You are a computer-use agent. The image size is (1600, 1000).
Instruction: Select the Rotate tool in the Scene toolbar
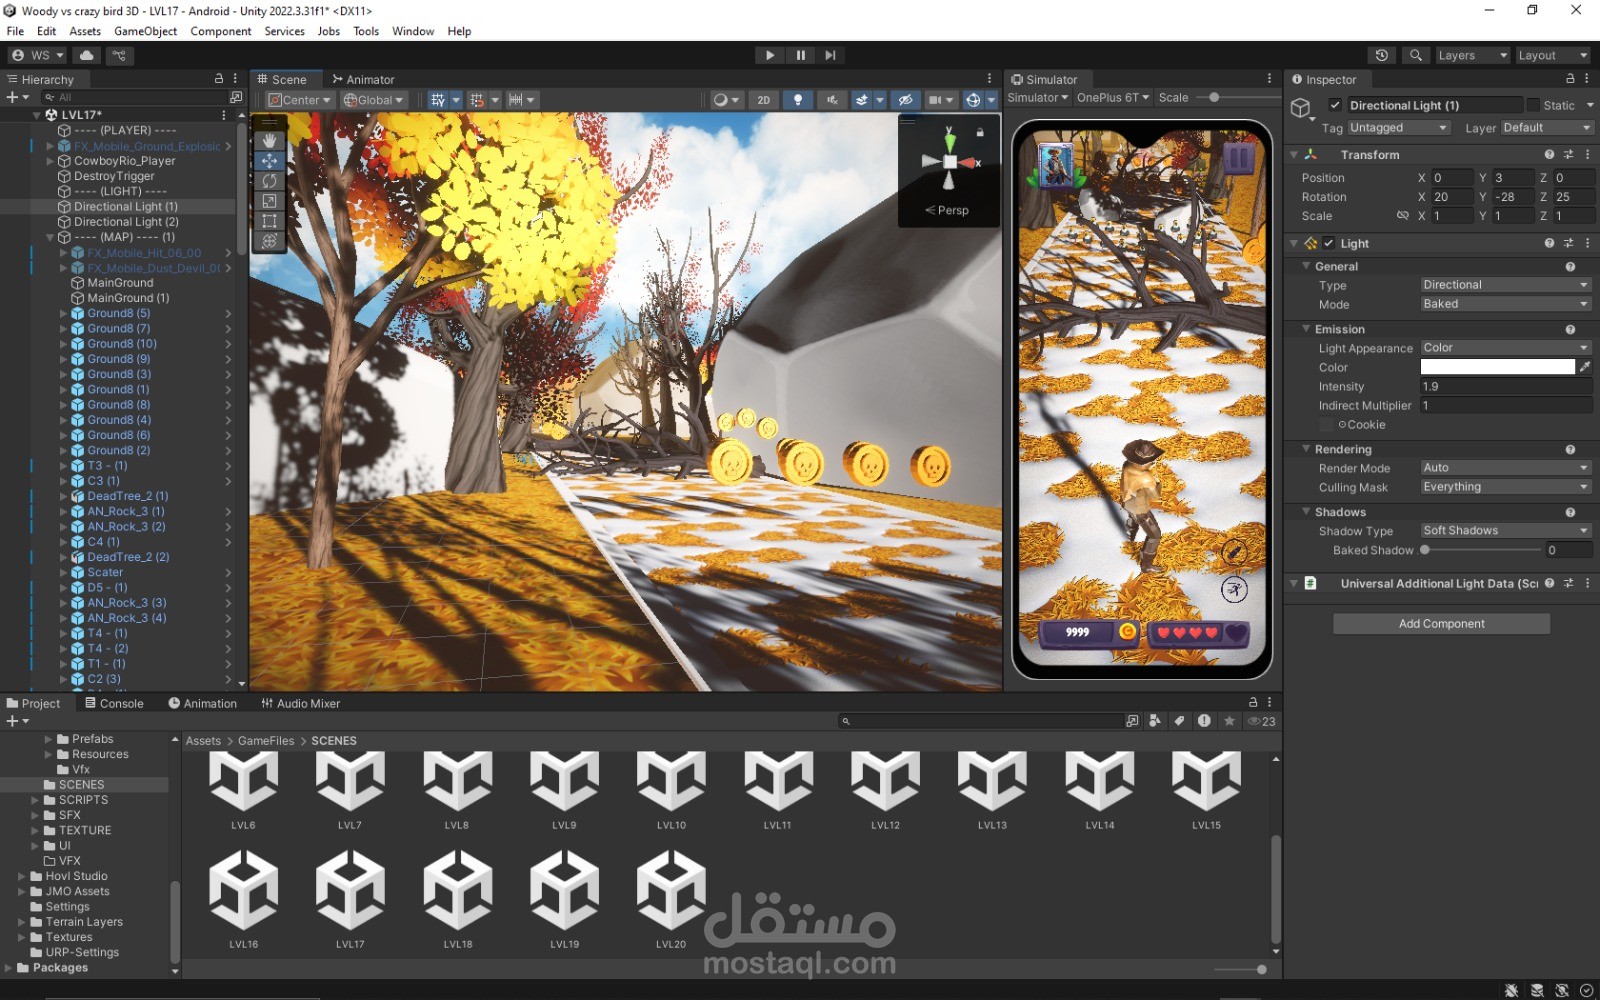269,181
